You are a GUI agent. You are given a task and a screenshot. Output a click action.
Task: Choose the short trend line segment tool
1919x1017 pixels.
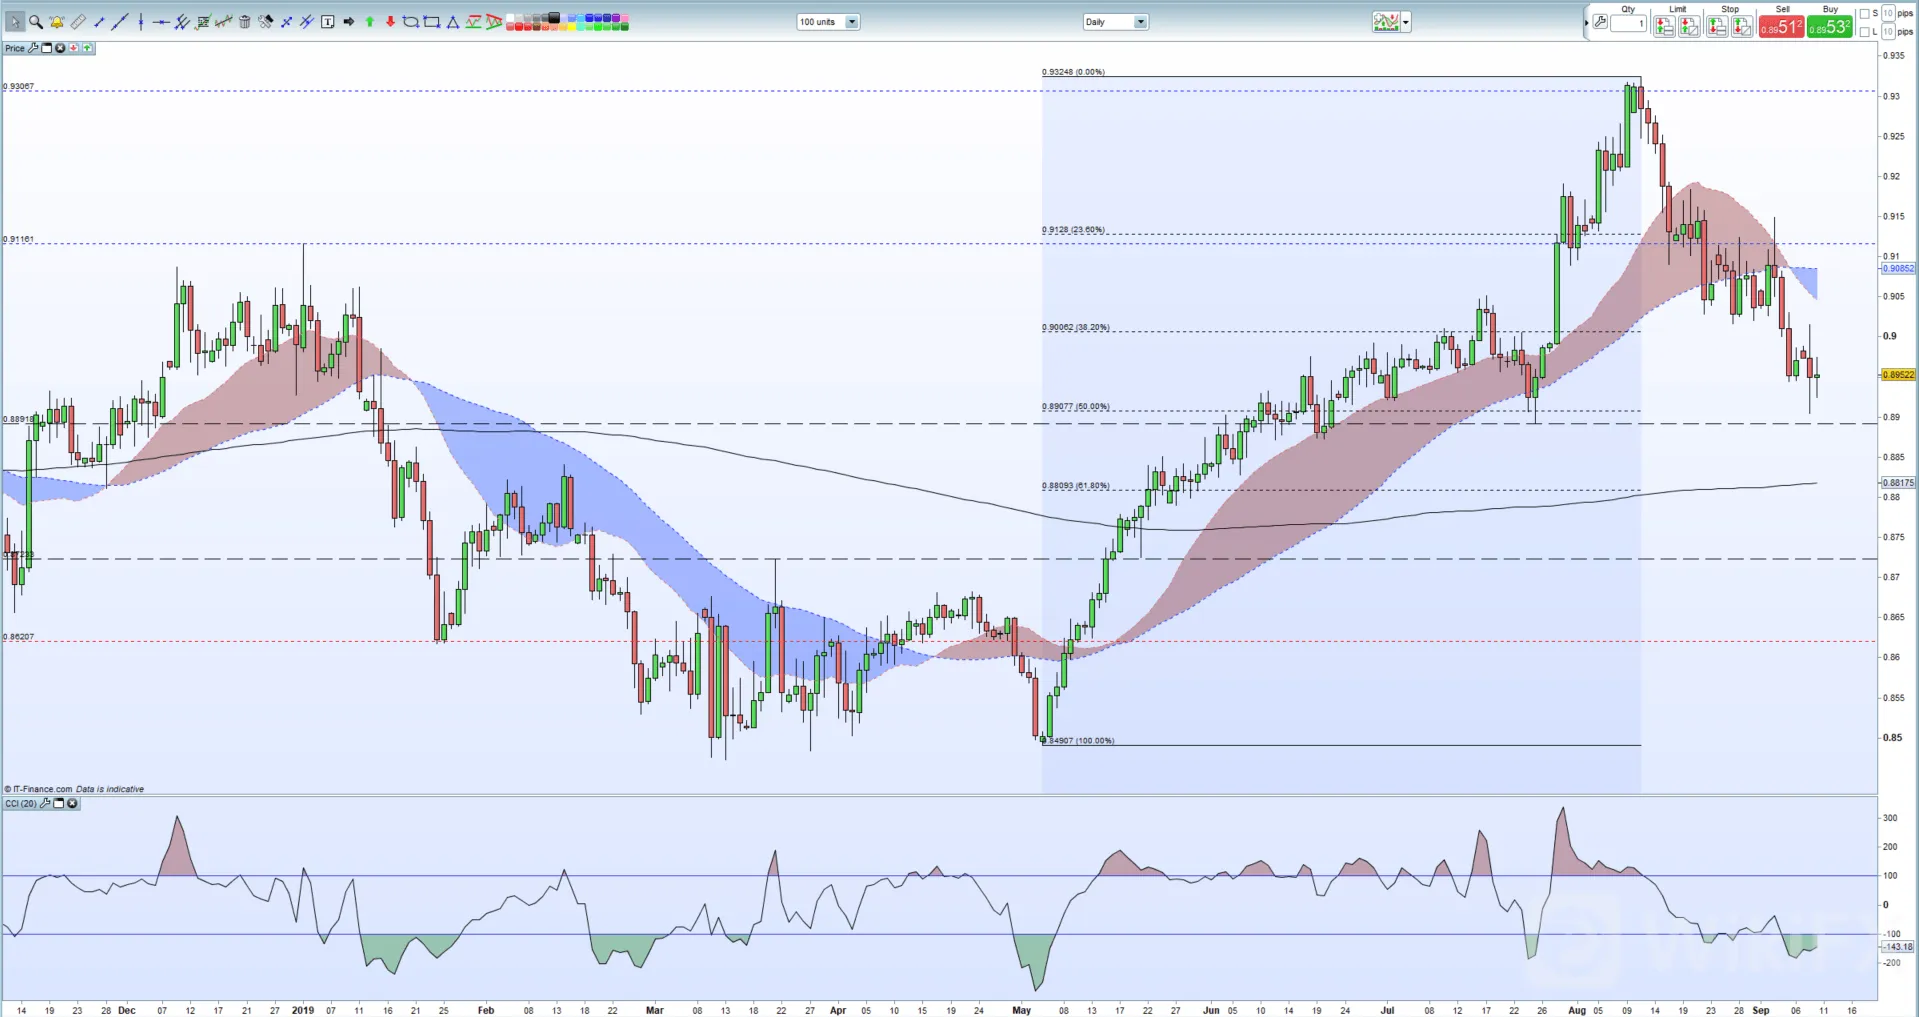99,22
